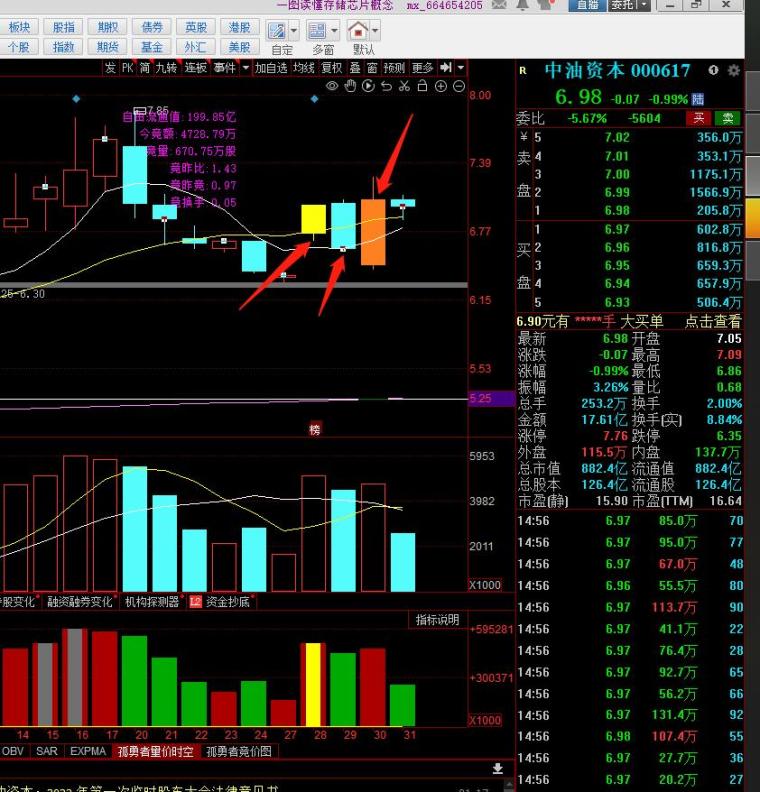The image size is (760, 792).
Task: Click the 委托 order button
Action: pyautogui.click(x=623, y=5)
